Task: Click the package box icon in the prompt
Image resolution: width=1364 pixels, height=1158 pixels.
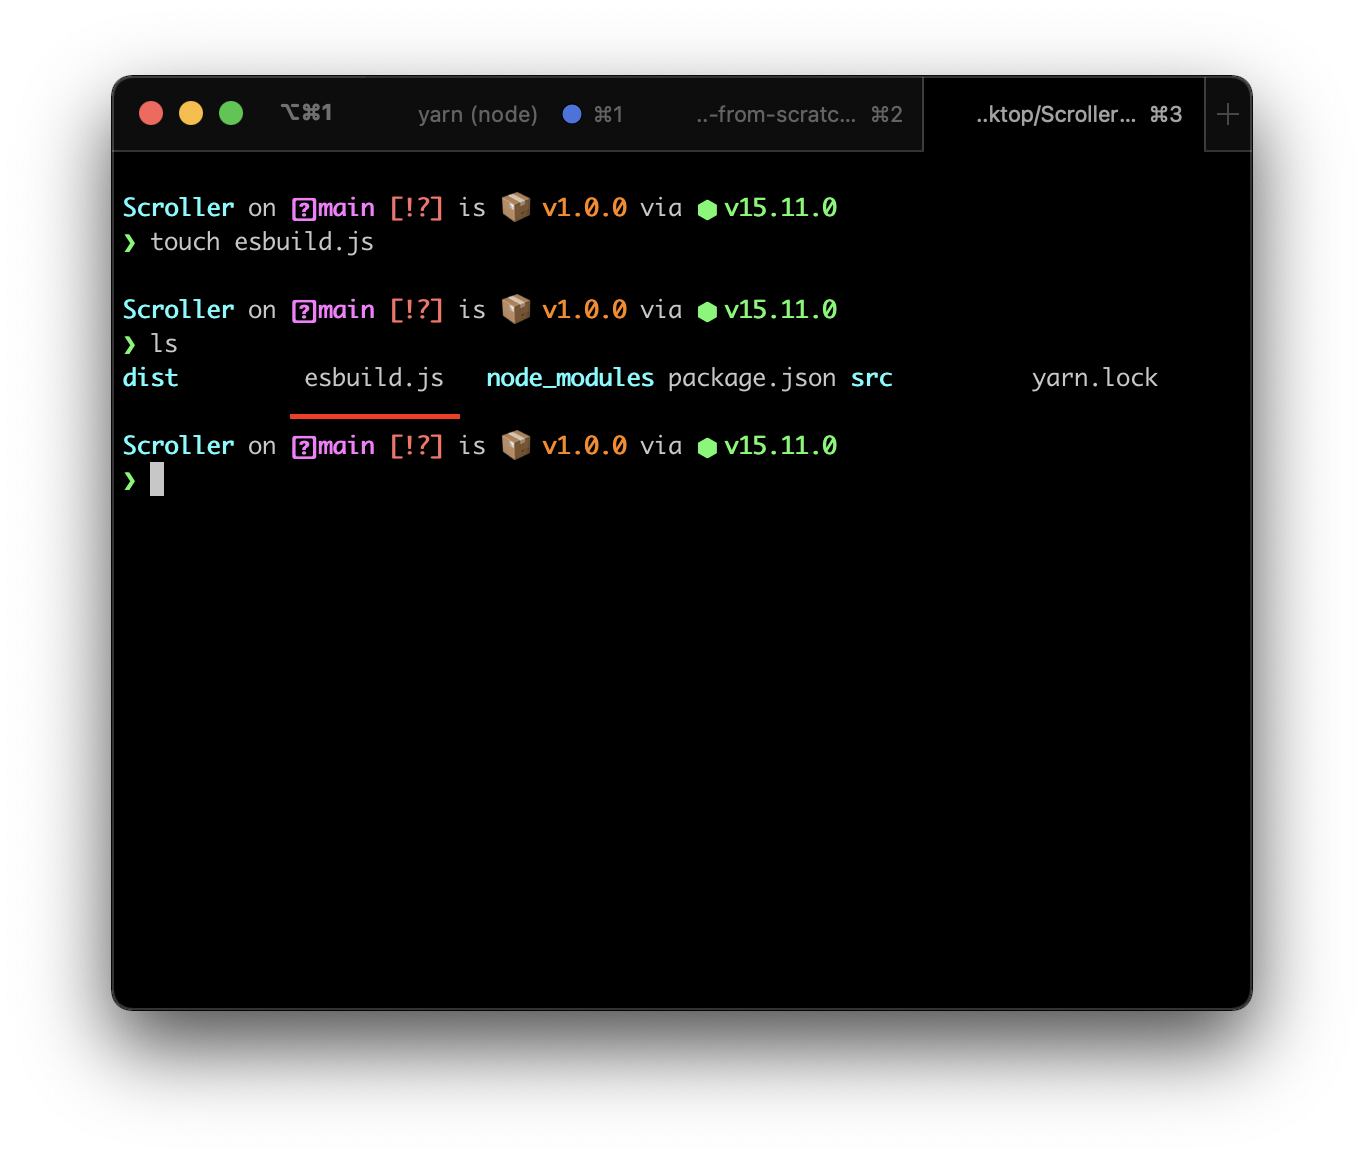Action: point(516,207)
